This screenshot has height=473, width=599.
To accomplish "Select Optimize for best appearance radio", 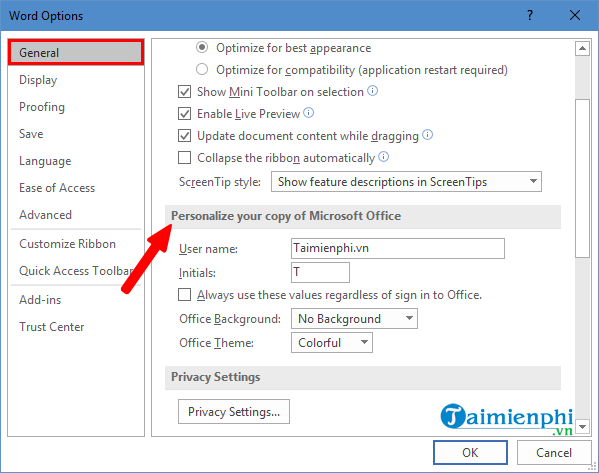I will 202,47.
